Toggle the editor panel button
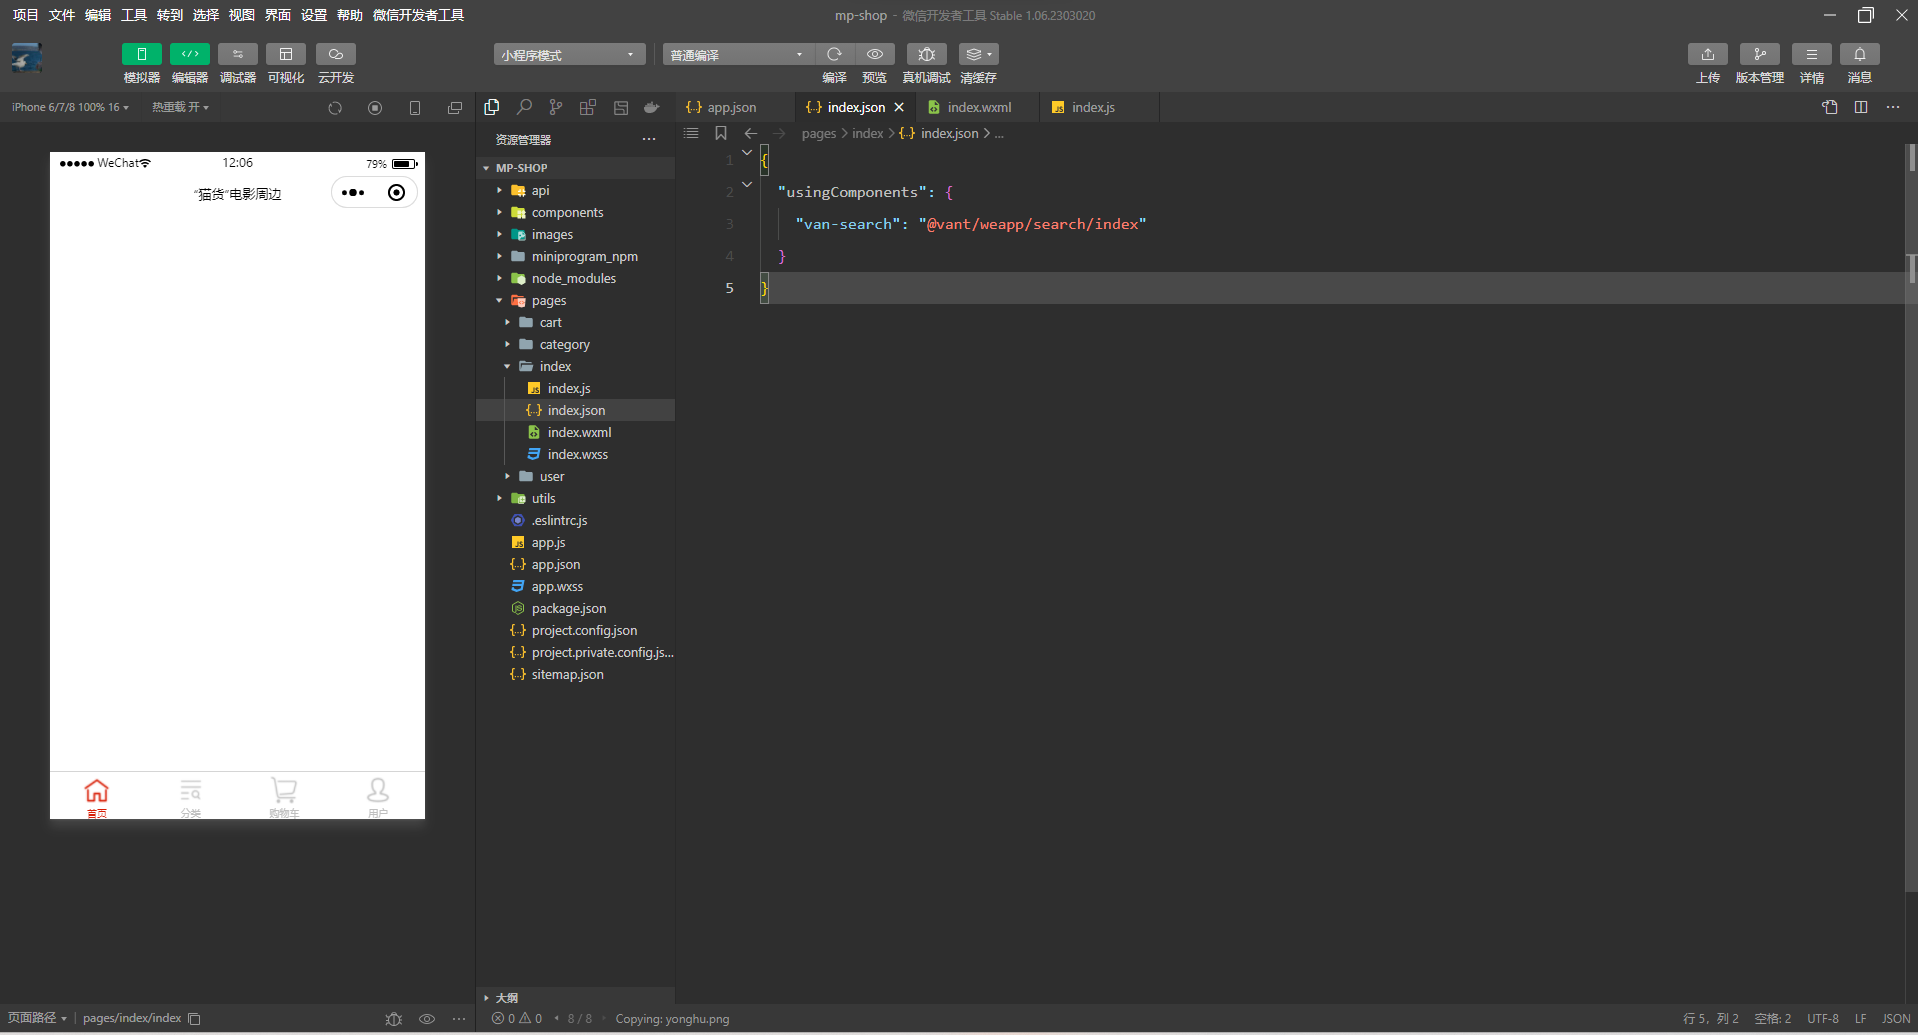The image size is (1918, 1035). point(190,54)
